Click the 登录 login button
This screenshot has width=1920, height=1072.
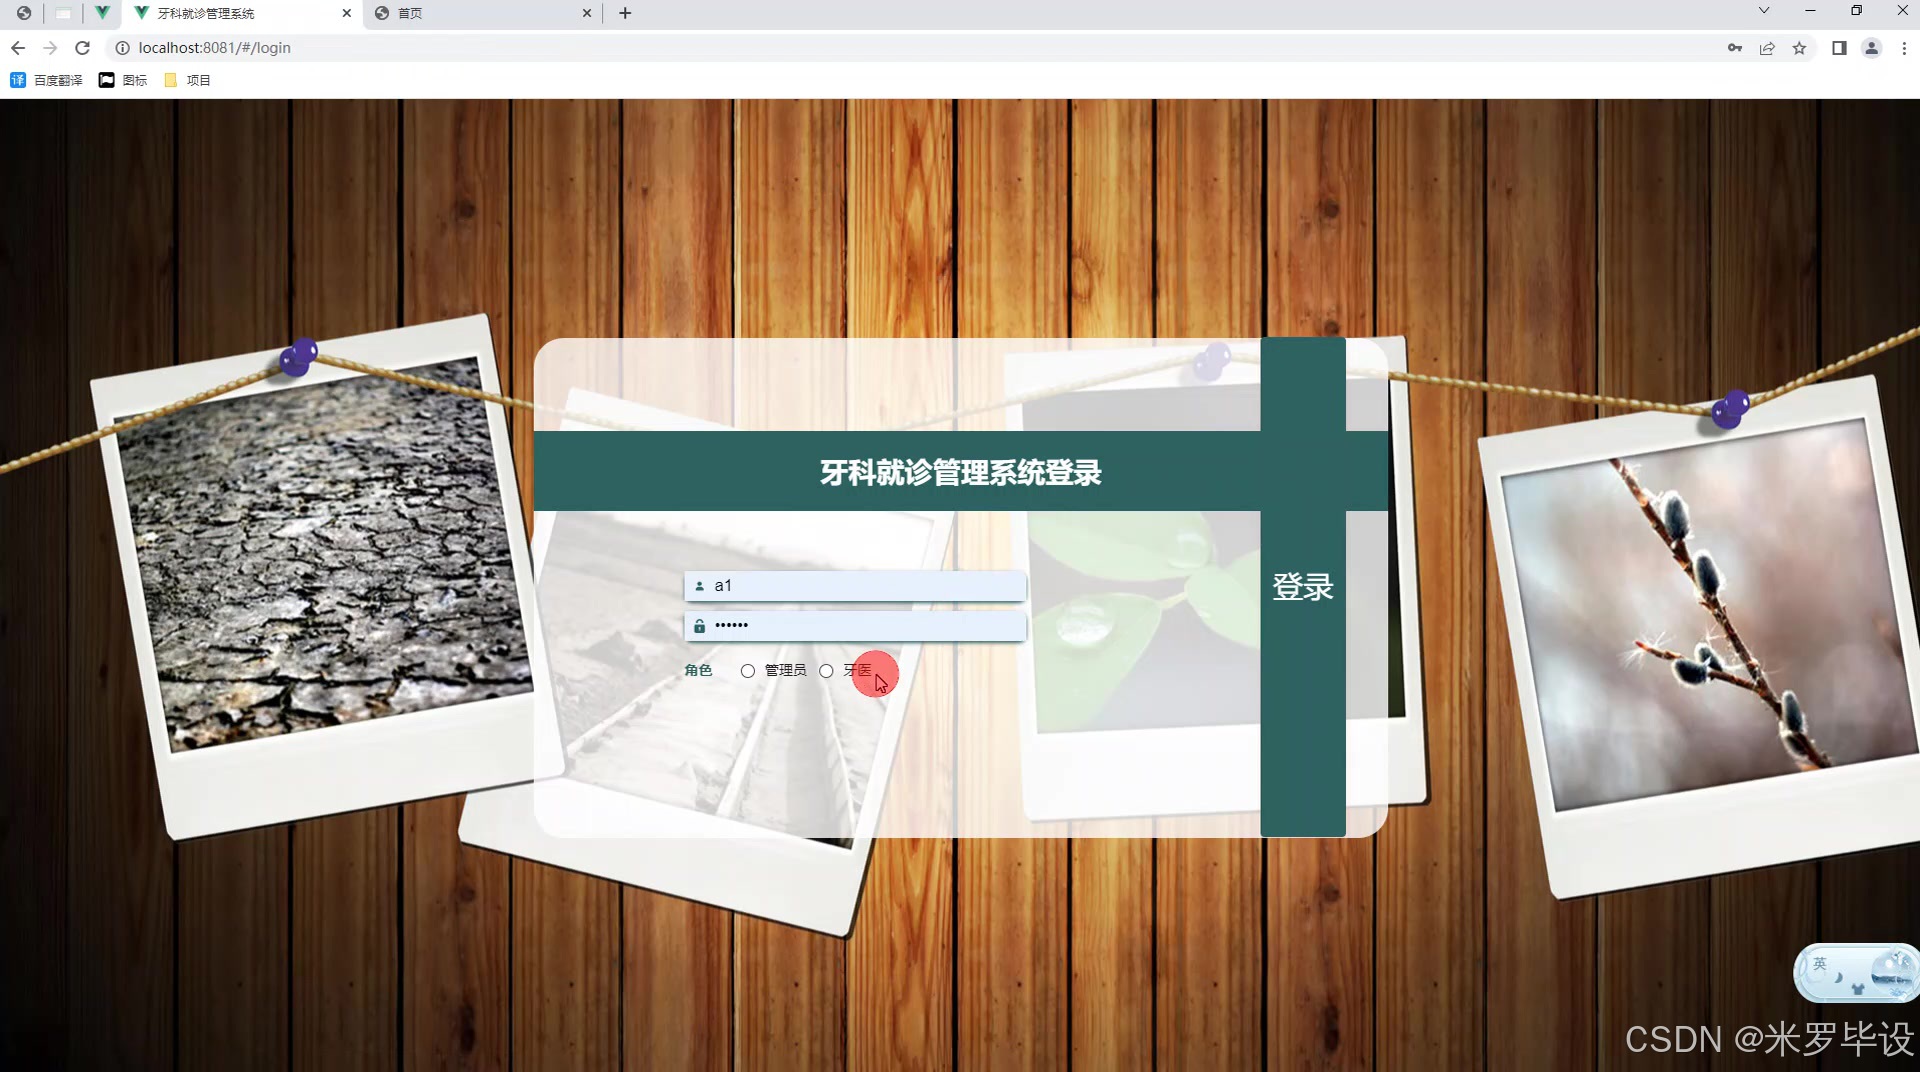[1302, 587]
